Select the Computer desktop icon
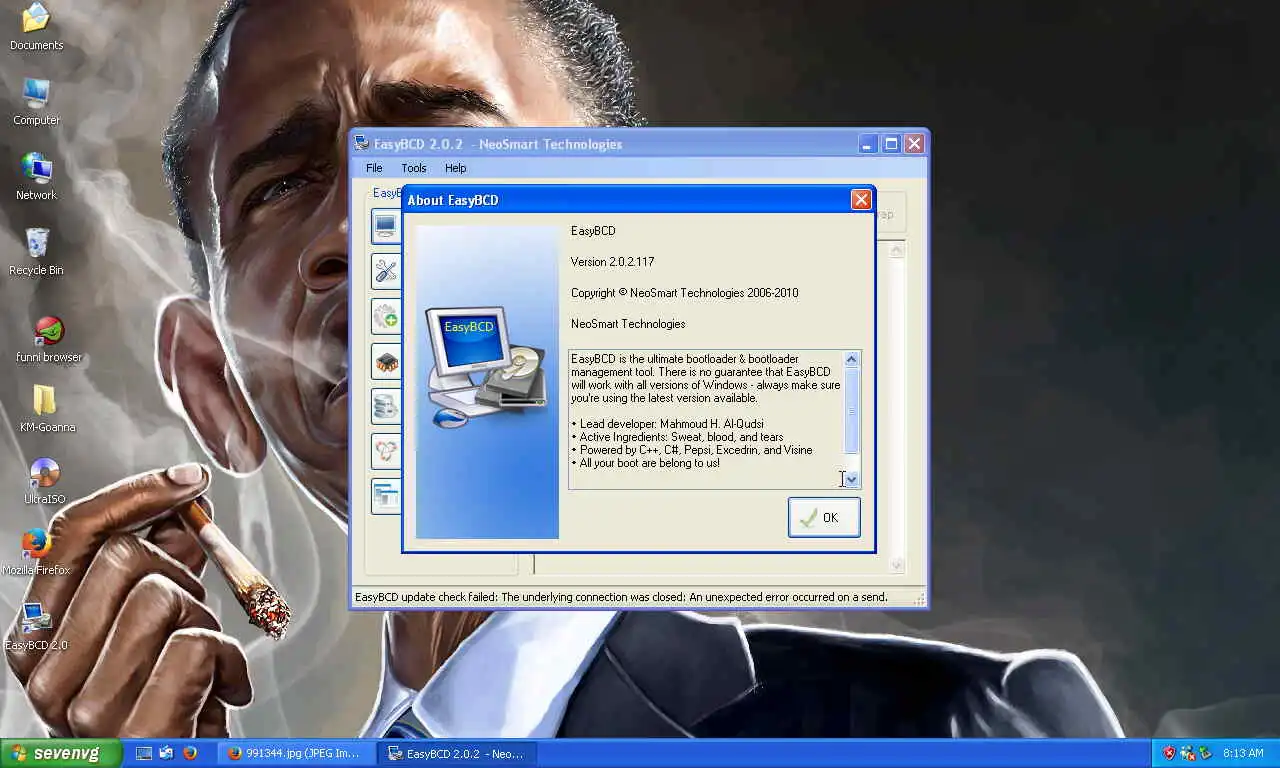 (x=36, y=101)
